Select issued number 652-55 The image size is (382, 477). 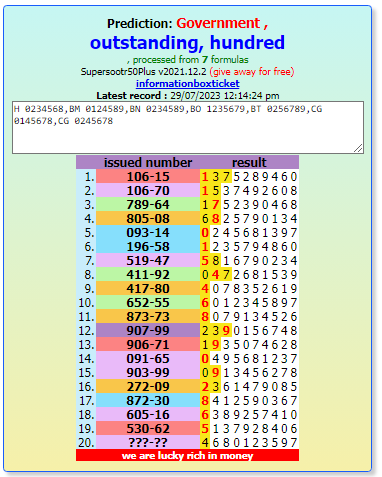[x=148, y=302]
